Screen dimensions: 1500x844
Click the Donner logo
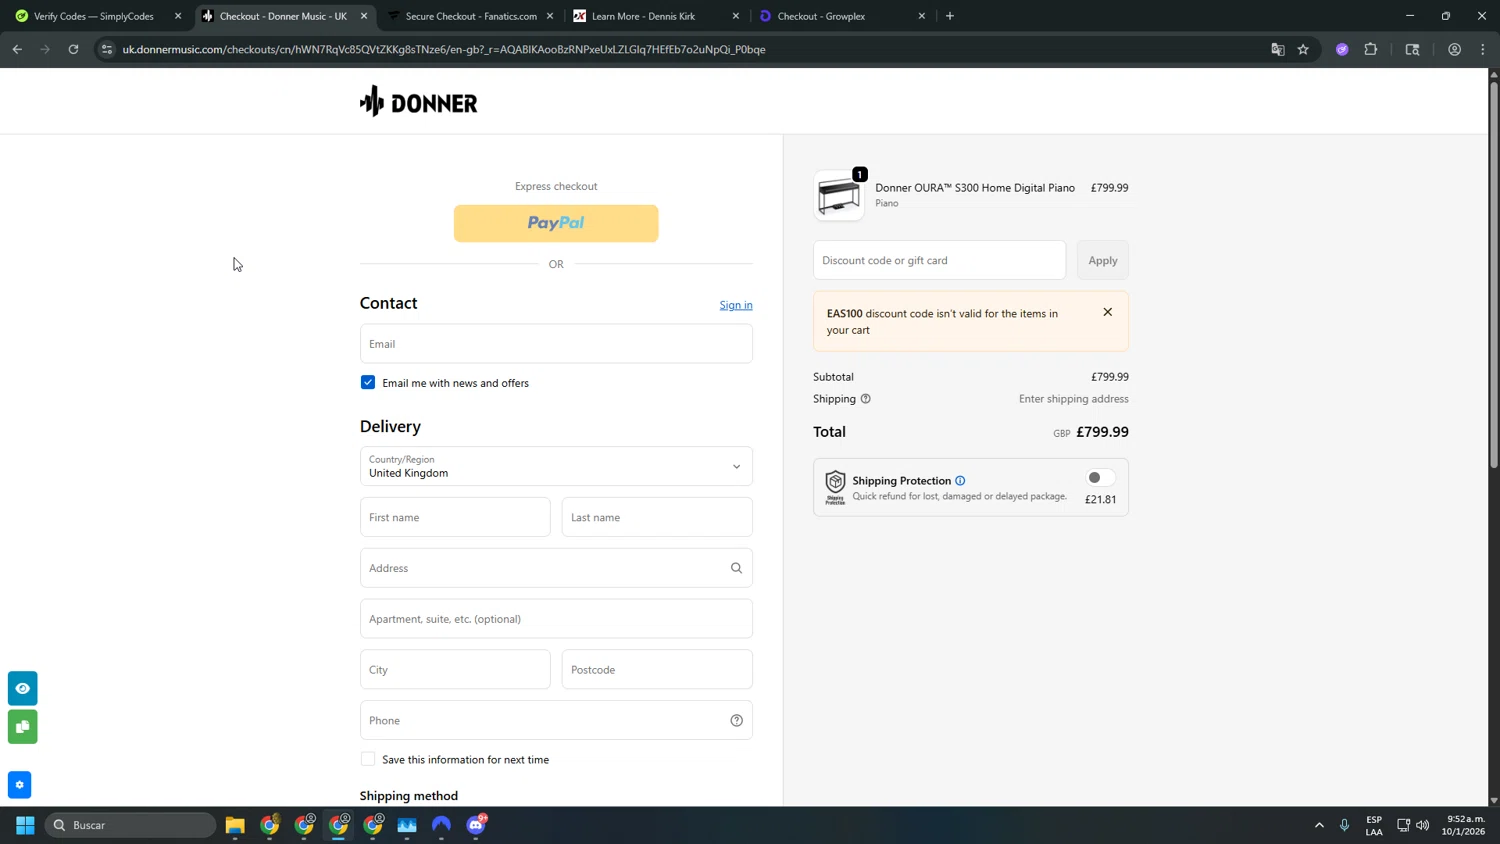coord(418,102)
